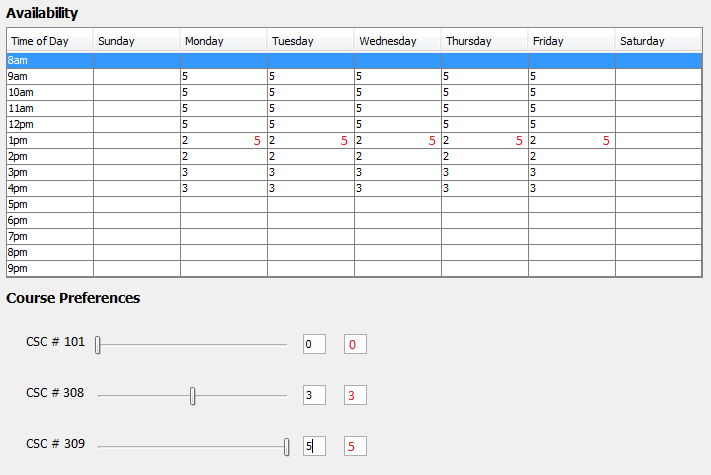
Task: Click Tuesday 1pm availability cell
Action: 310,141
